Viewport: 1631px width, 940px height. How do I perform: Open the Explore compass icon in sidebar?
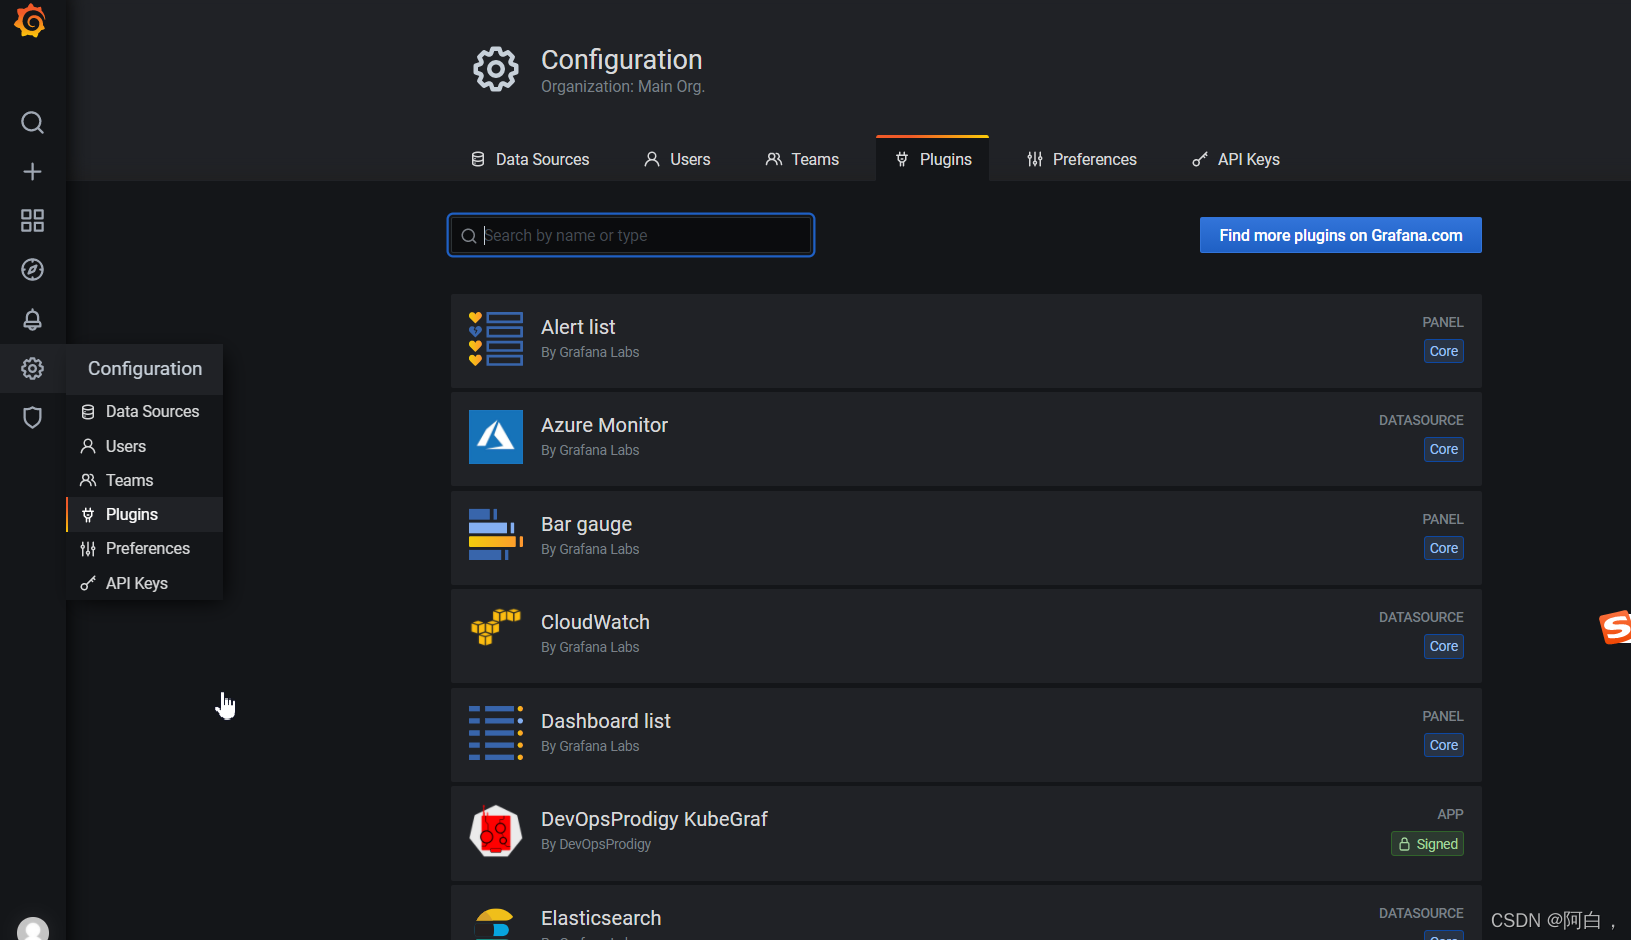click(x=32, y=270)
